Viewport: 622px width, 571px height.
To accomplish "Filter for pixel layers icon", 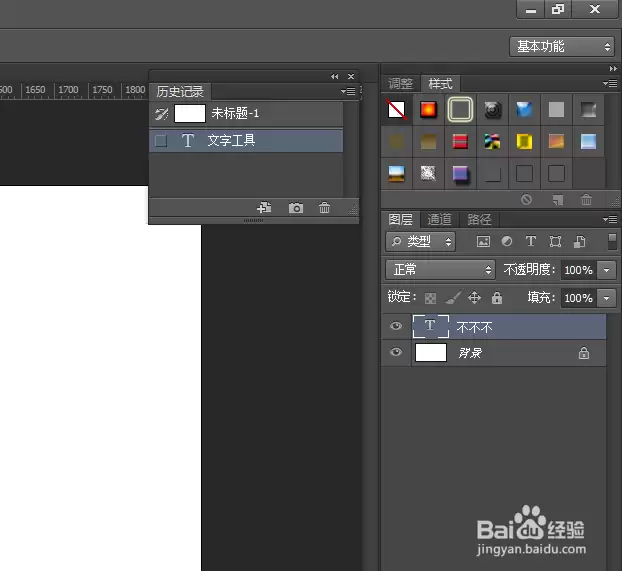I will (x=483, y=241).
